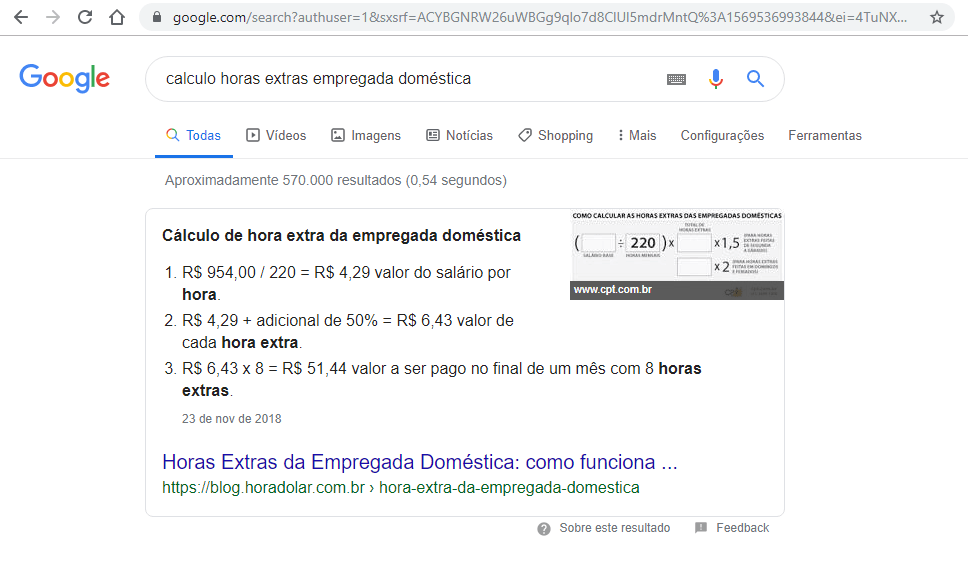Viewport: 968px width, 566px height.
Task: Click the result count text 570.000 resultados
Action: pyautogui.click(x=336, y=180)
